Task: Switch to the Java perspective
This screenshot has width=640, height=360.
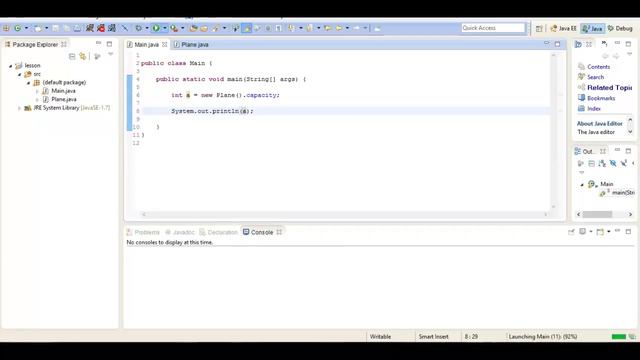Action: pos(593,28)
